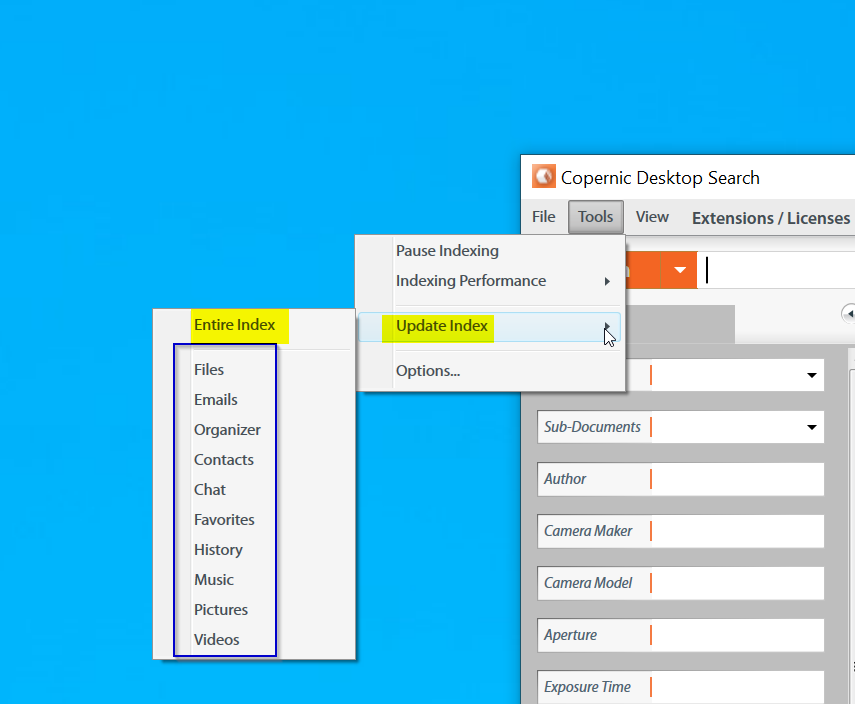
Task: Click the Aperture input field
Action: 737,635
